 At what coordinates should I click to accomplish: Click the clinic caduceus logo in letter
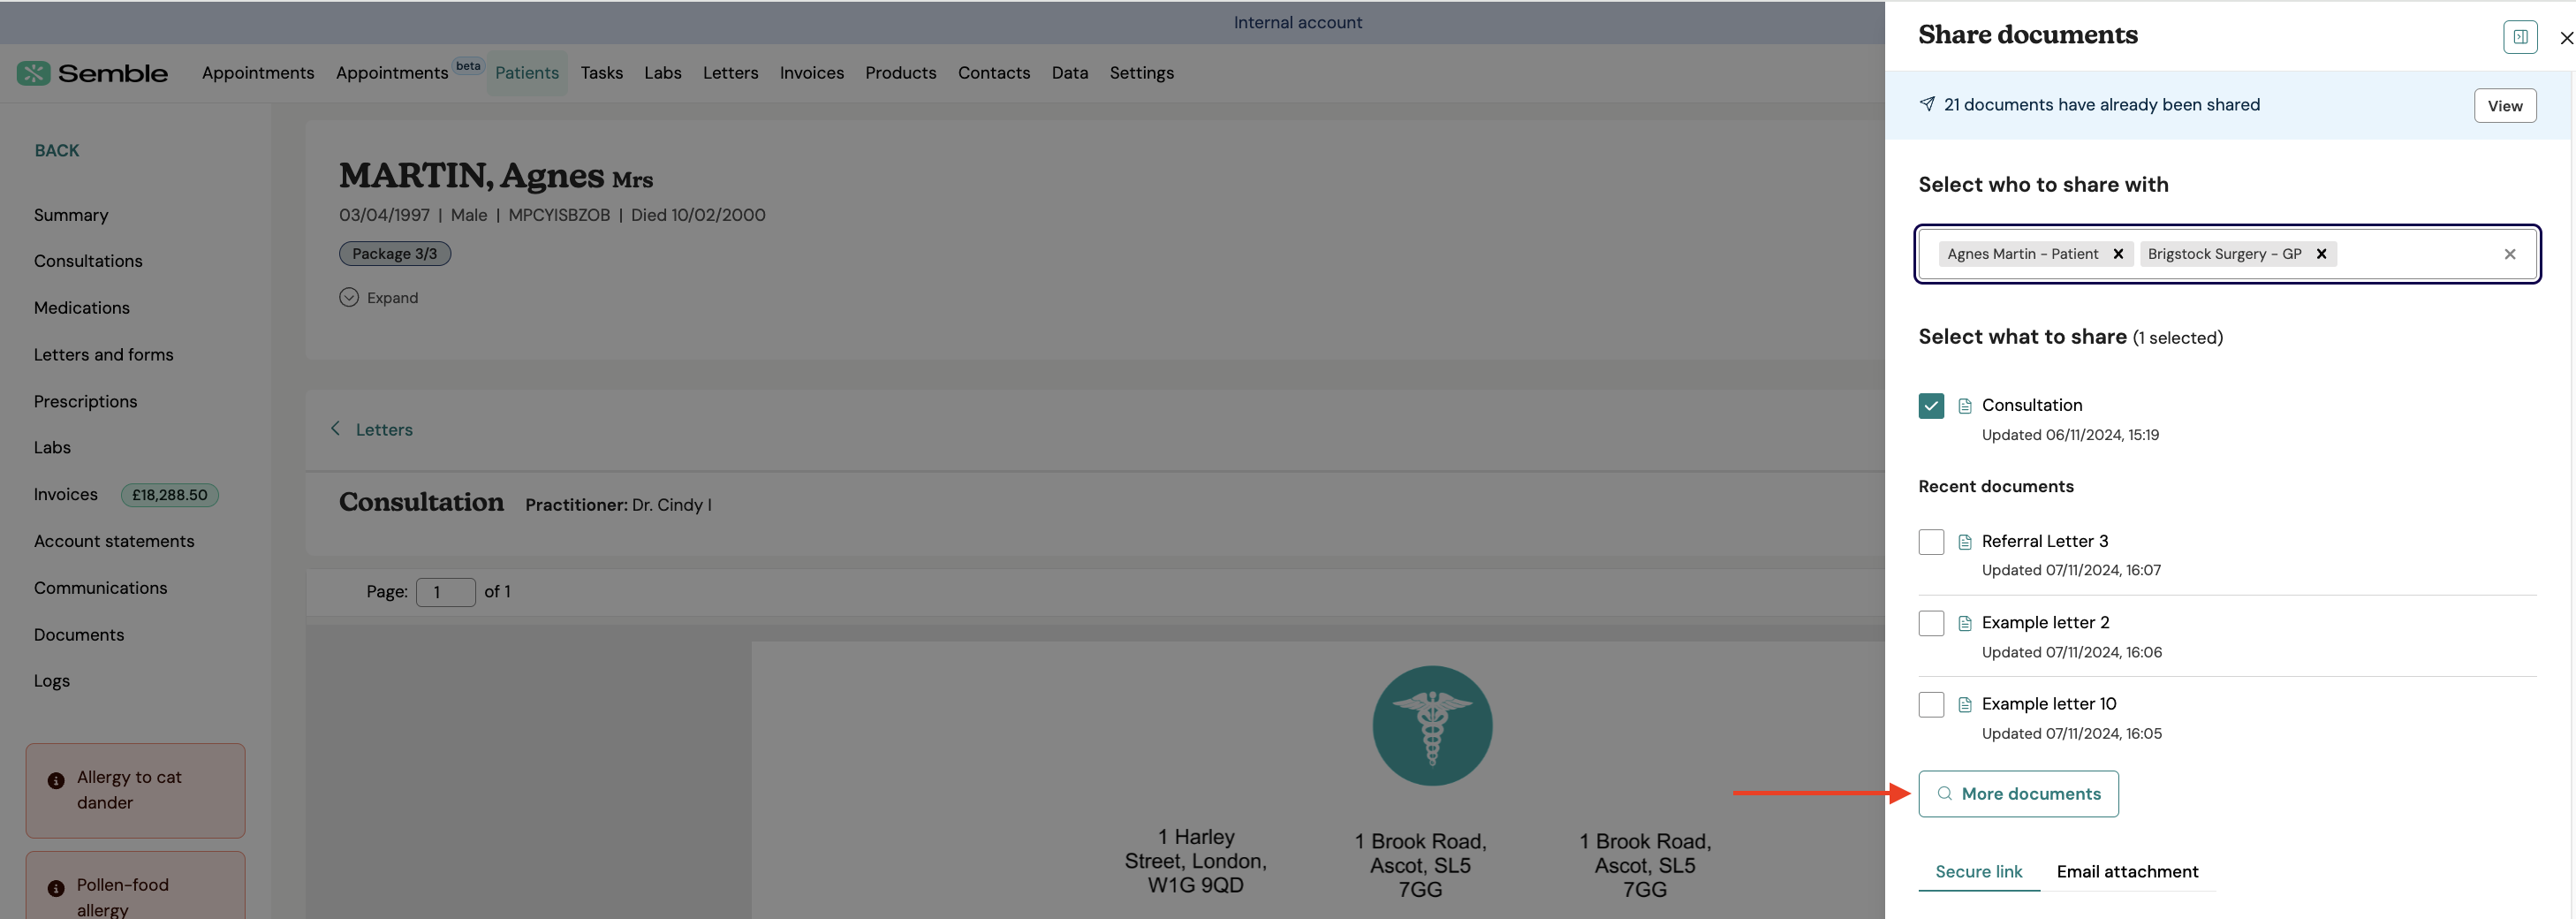[x=1432, y=726]
